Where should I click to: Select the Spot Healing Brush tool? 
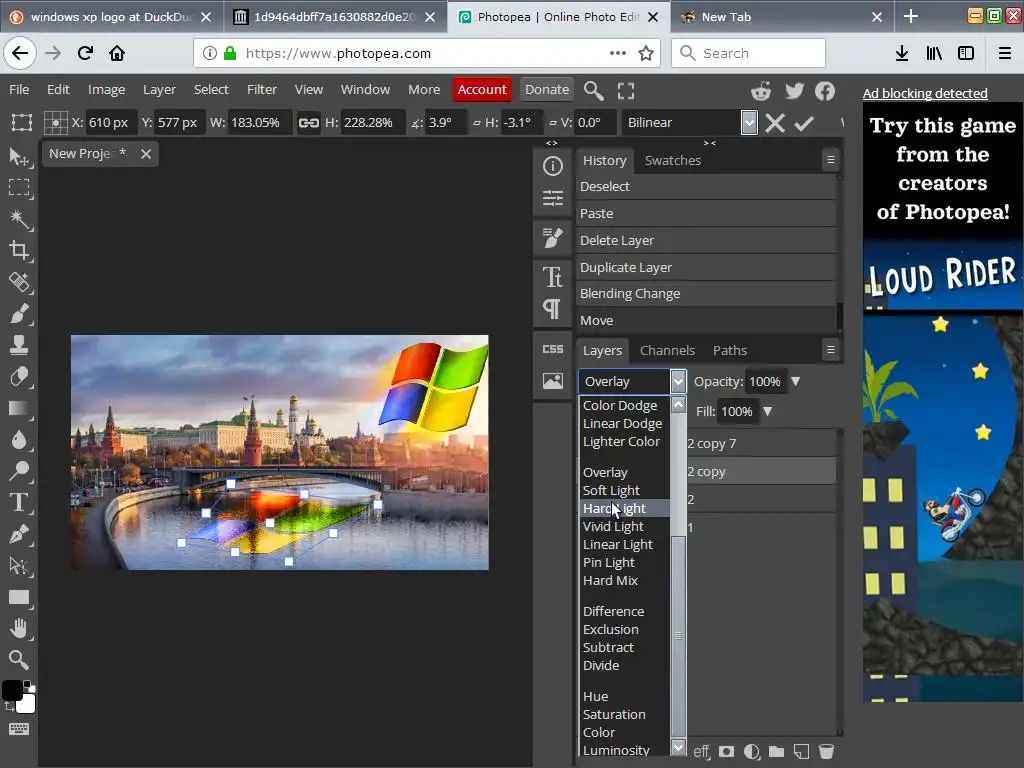pos(19,282)
